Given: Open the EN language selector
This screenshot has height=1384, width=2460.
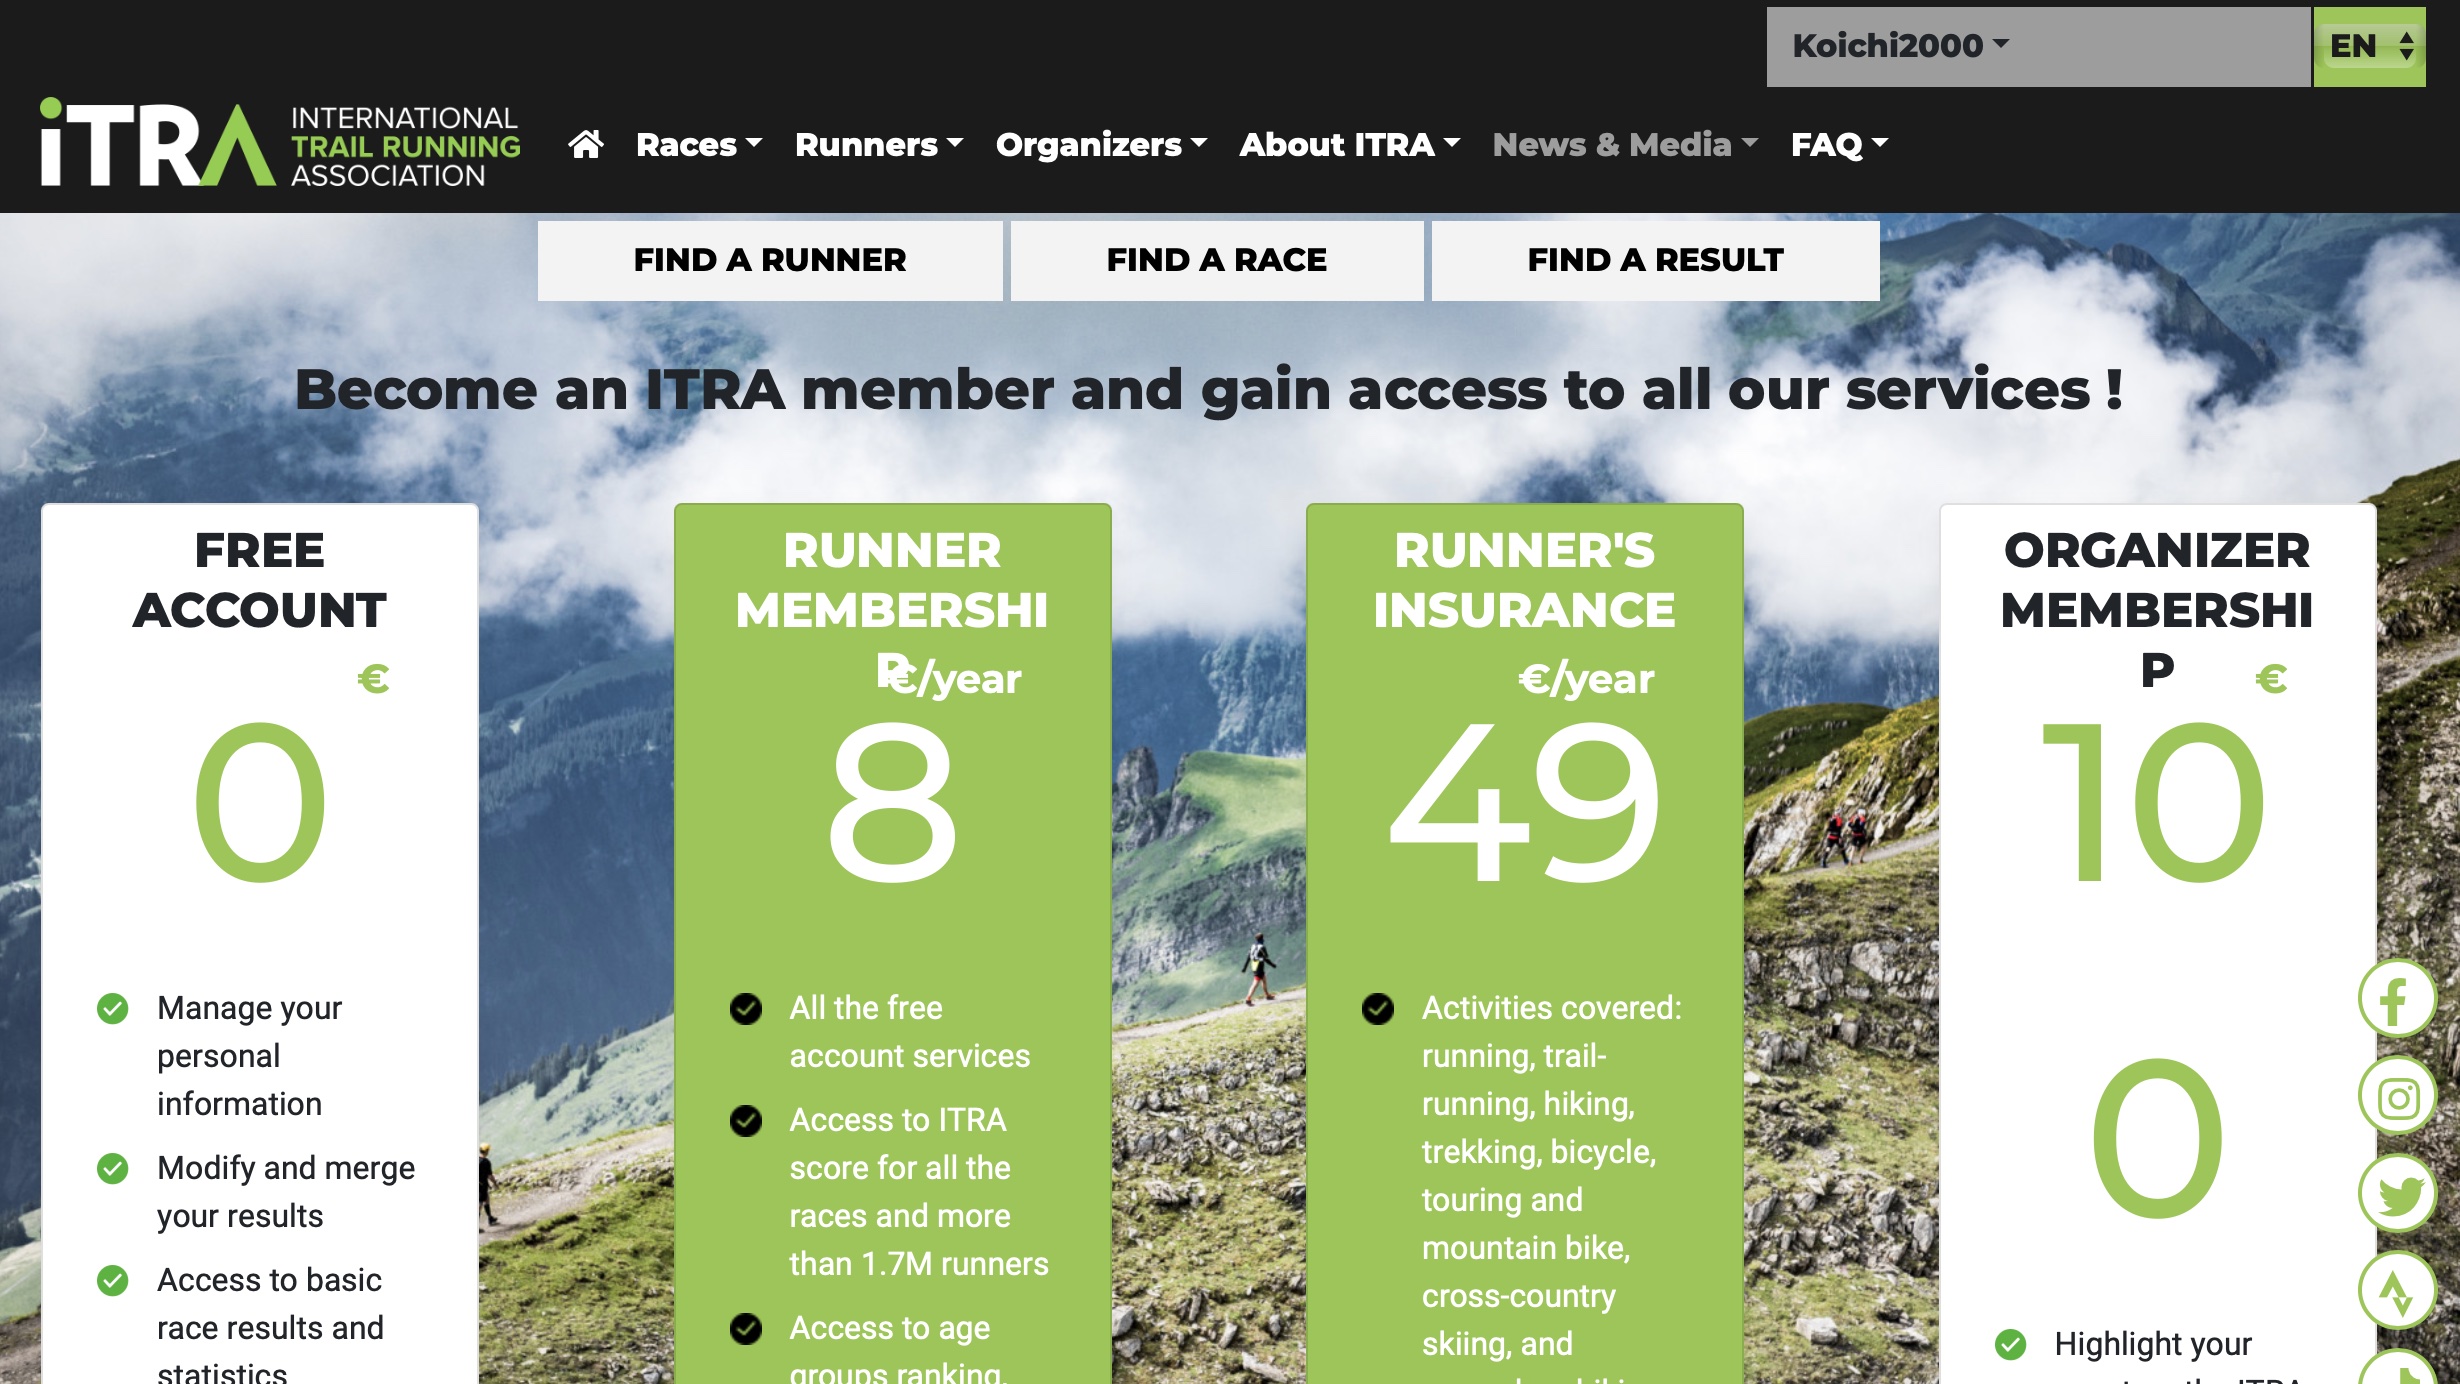Looking at the screenshot, I should 2370,46.
